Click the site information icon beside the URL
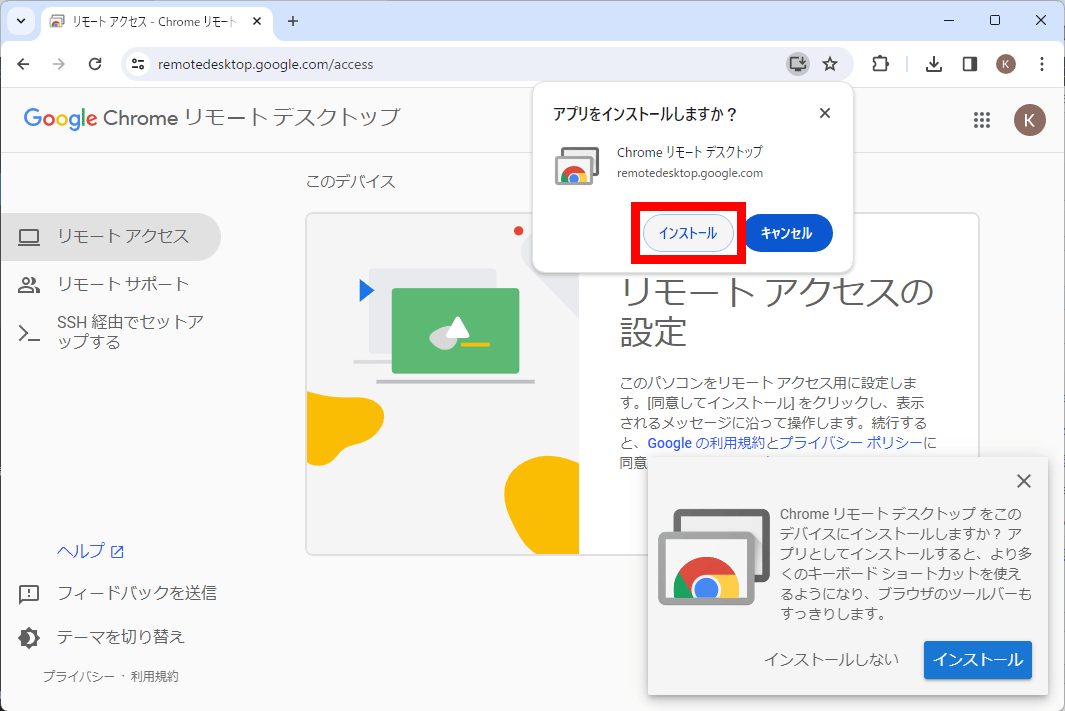This screenshot has width=1065, height=711. (x=135, y=63)
